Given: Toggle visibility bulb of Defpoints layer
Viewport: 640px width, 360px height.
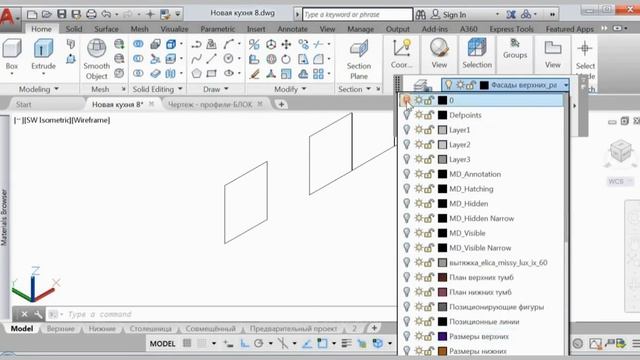Looking at the screenshot, I should pyautogui.click(x=407, y=115).
